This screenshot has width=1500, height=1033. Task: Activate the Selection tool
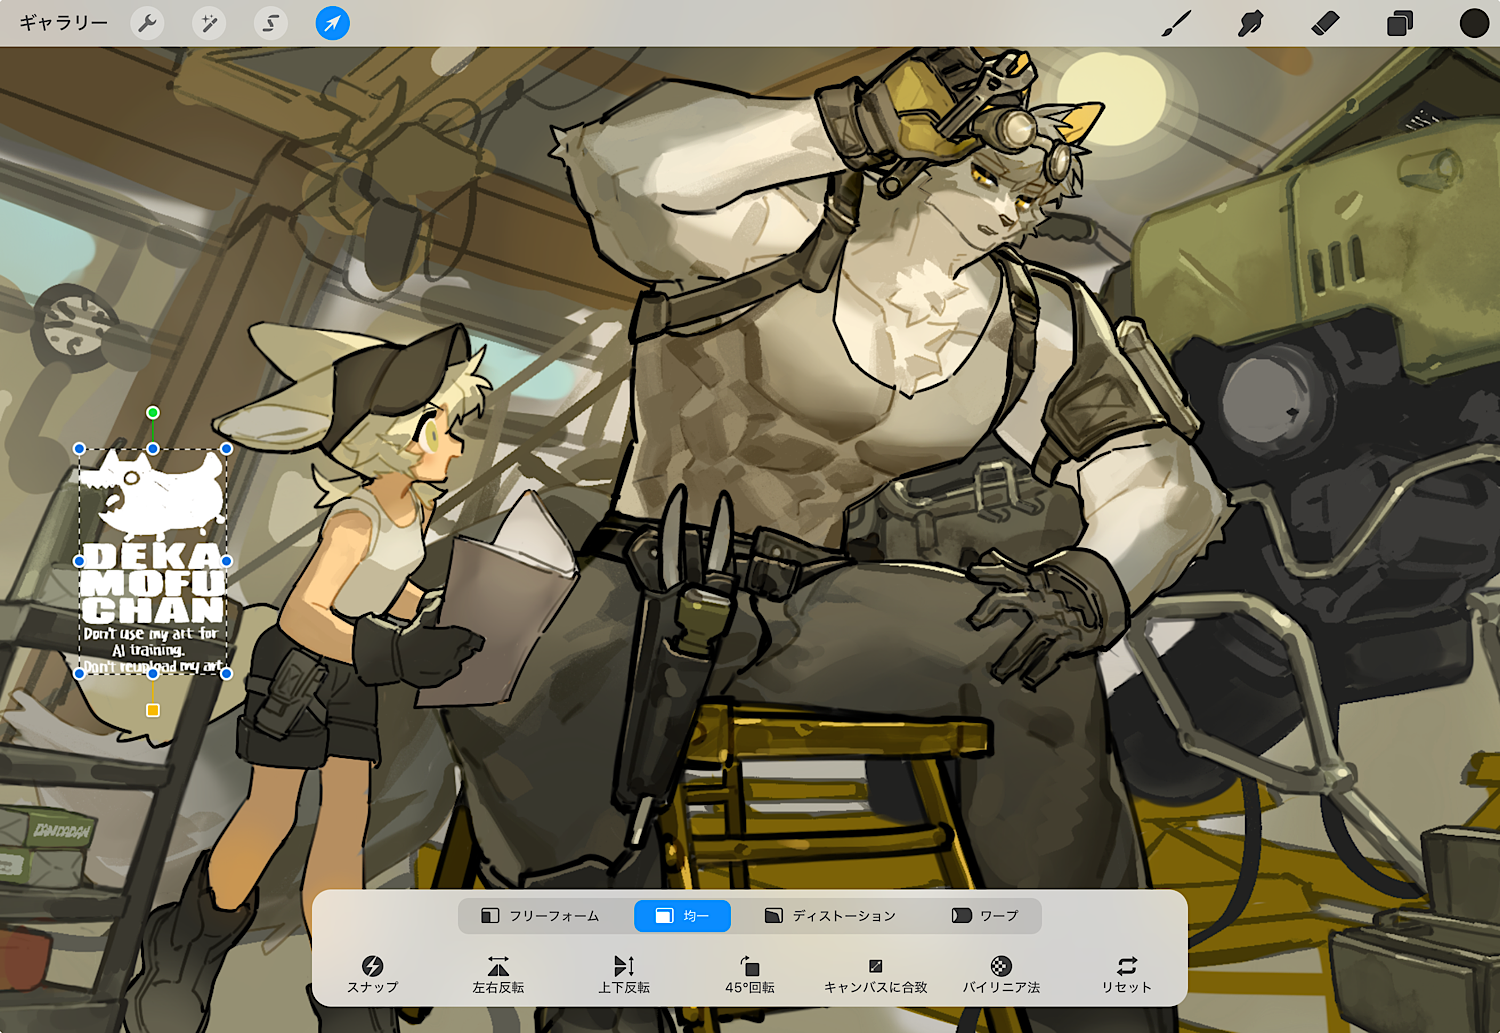[x=270, y=23]
